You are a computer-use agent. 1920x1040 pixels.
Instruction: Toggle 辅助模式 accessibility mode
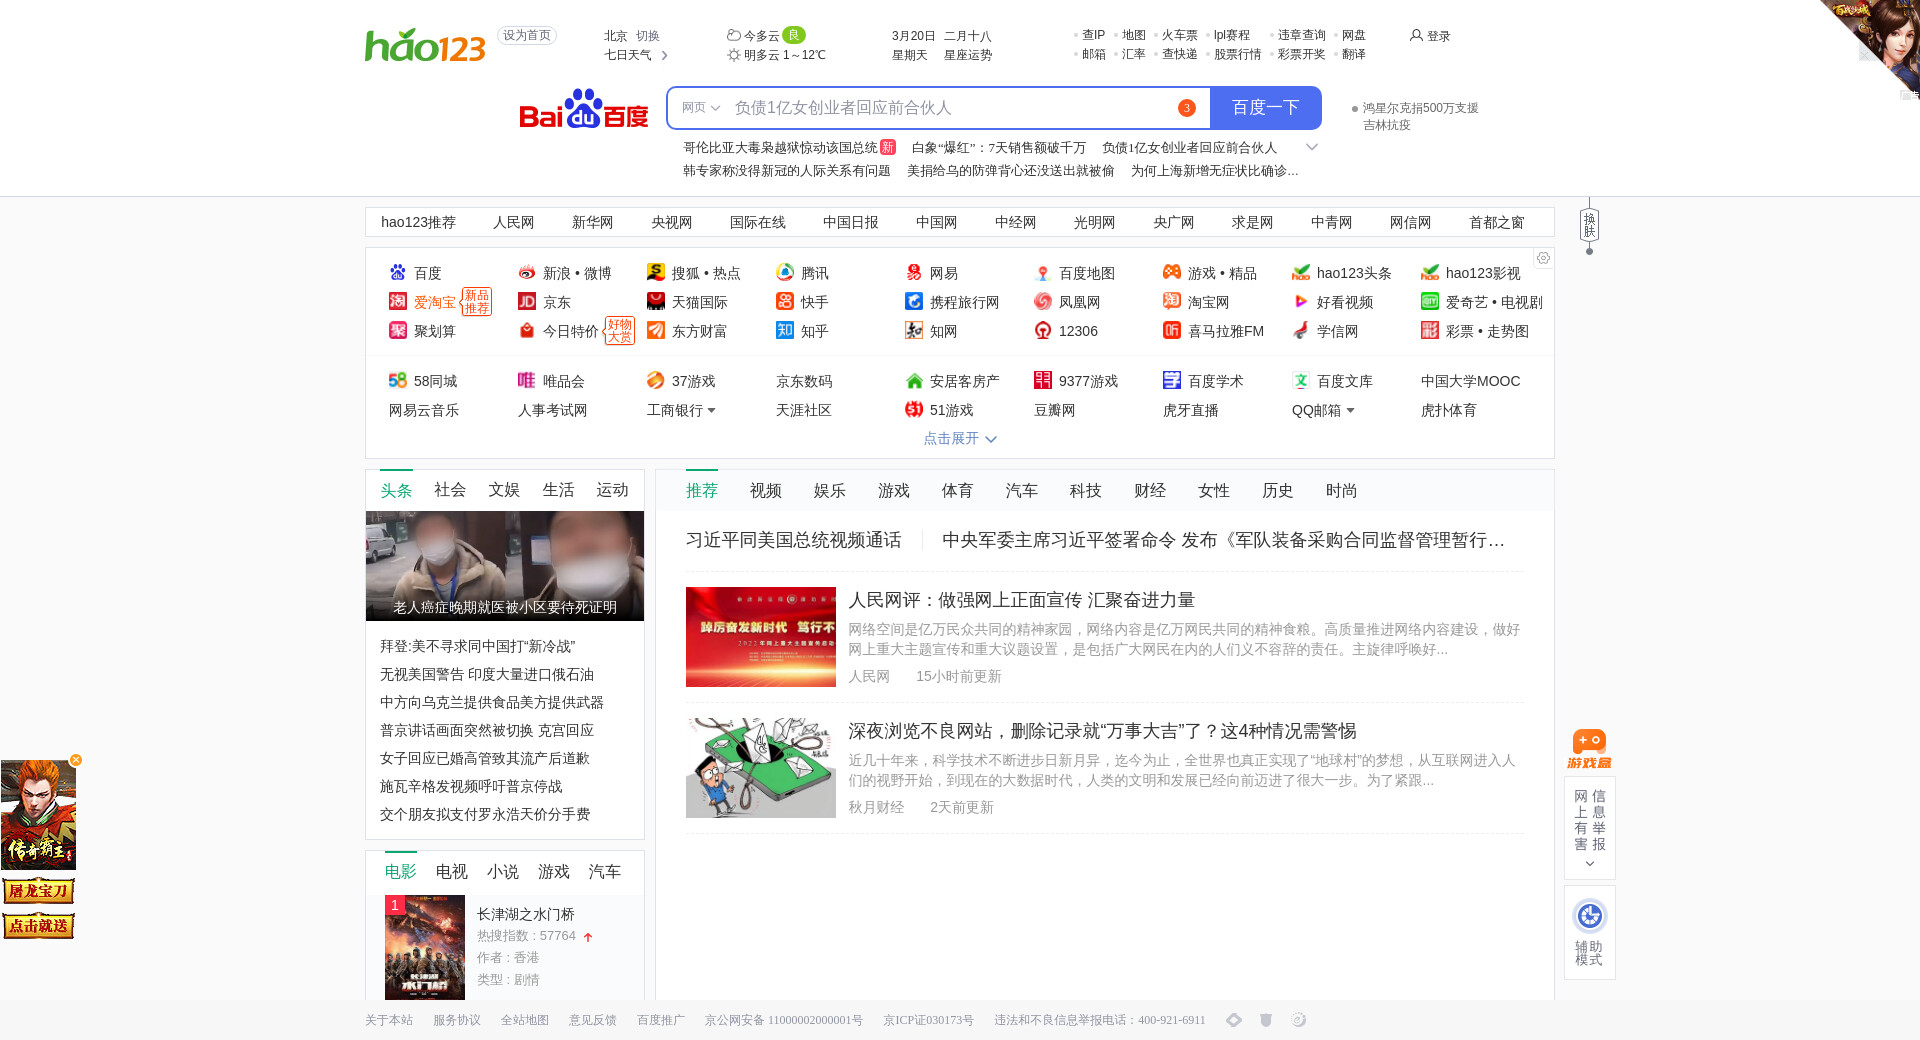click(1589, 931)
